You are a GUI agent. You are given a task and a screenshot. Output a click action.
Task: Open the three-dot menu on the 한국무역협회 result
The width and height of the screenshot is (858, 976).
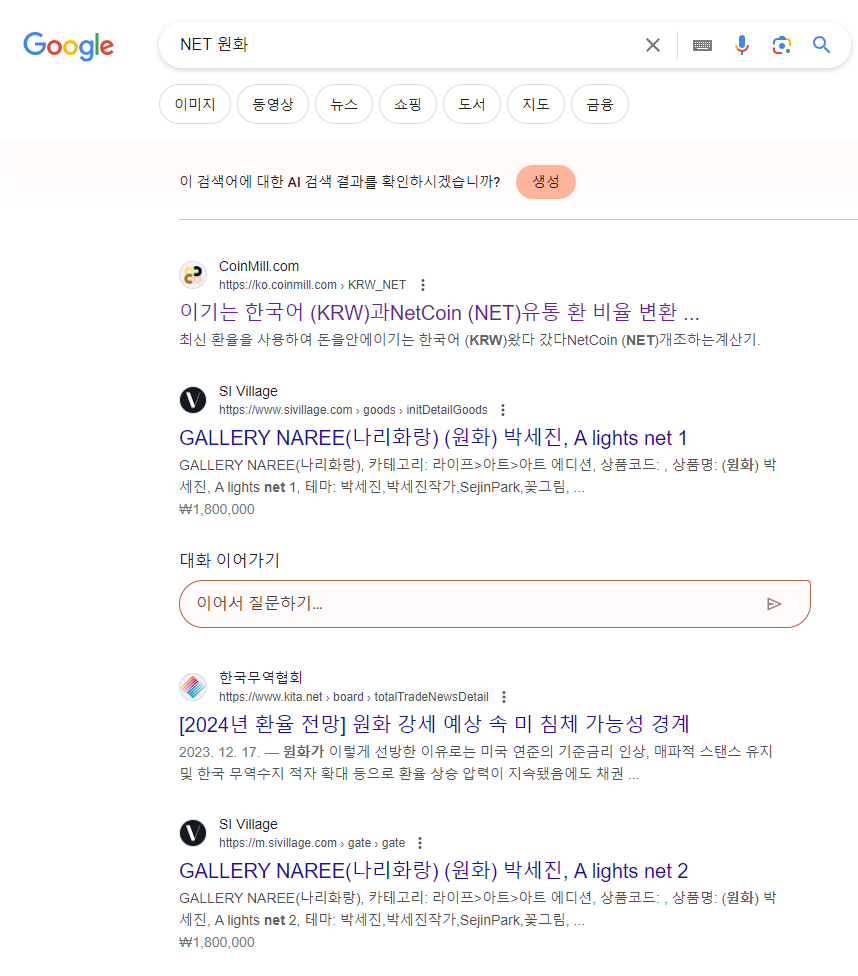[x=504, y=696]
